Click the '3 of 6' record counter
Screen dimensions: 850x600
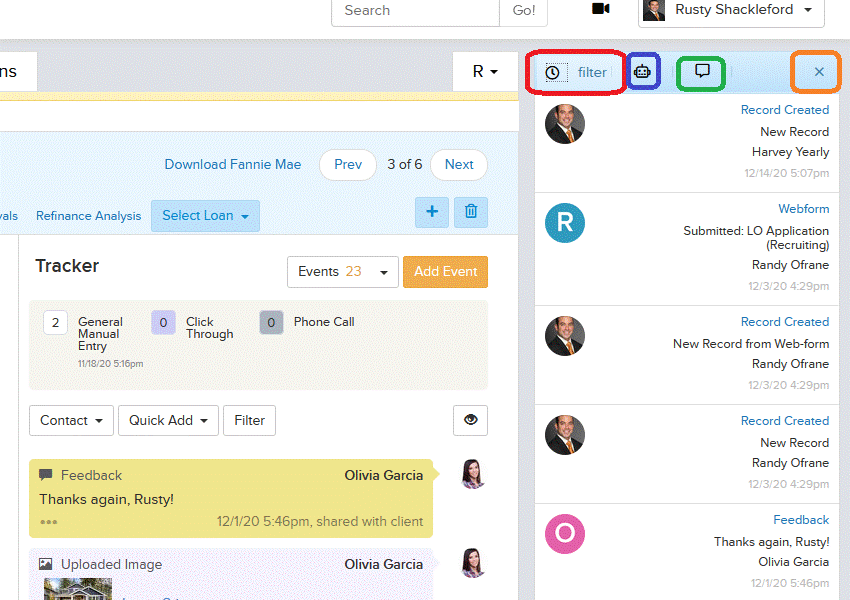pyautogui.click(x=404, y=165)
